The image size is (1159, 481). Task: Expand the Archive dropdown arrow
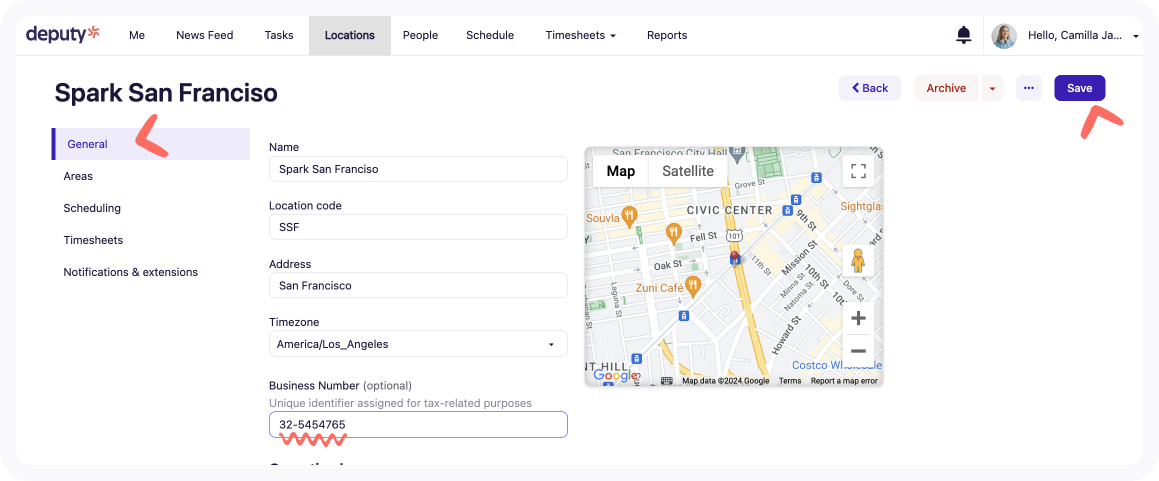[x=992, y=88]
